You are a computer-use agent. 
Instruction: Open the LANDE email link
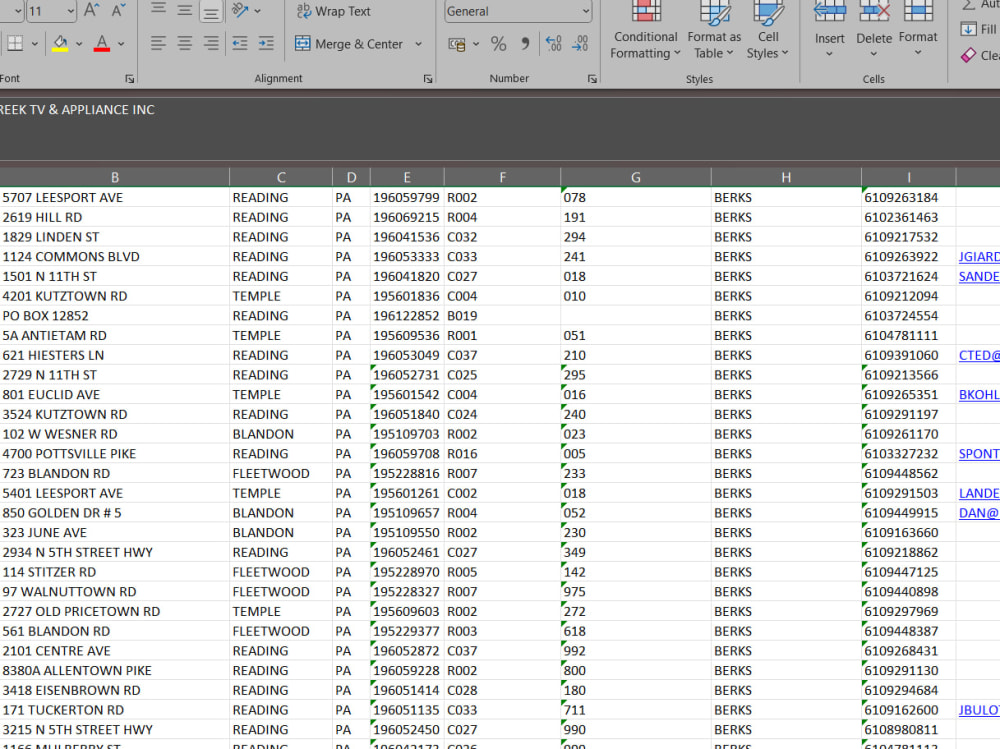coord(979,493)
